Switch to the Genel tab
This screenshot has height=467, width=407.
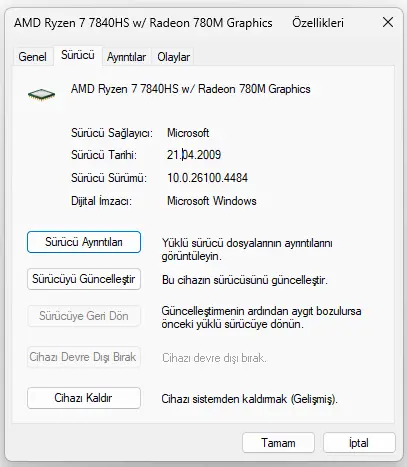point(32,57)
